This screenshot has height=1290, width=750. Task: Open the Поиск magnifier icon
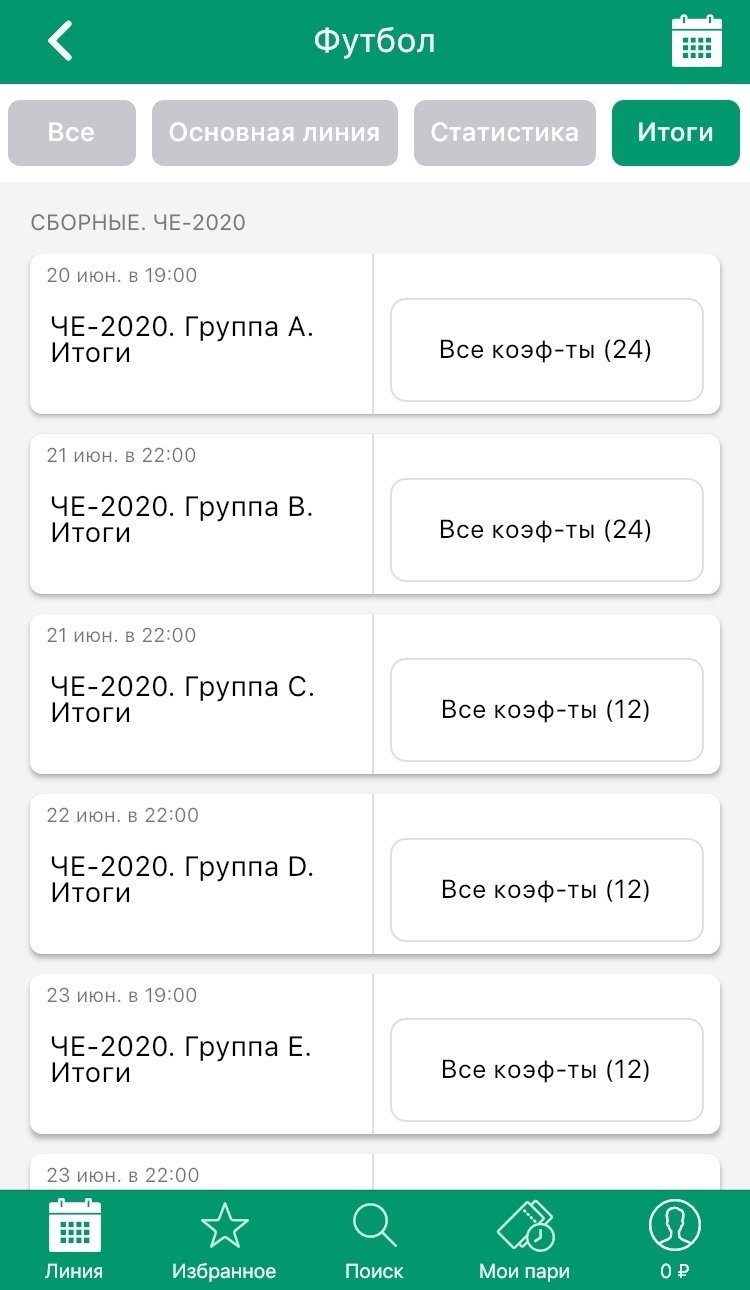[x=374, y=1226]
